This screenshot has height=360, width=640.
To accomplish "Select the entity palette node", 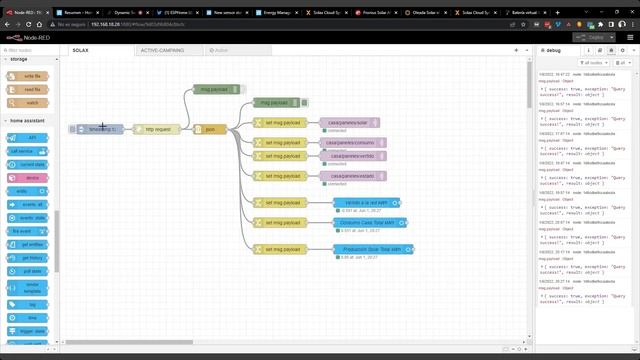I will point(28,191).
